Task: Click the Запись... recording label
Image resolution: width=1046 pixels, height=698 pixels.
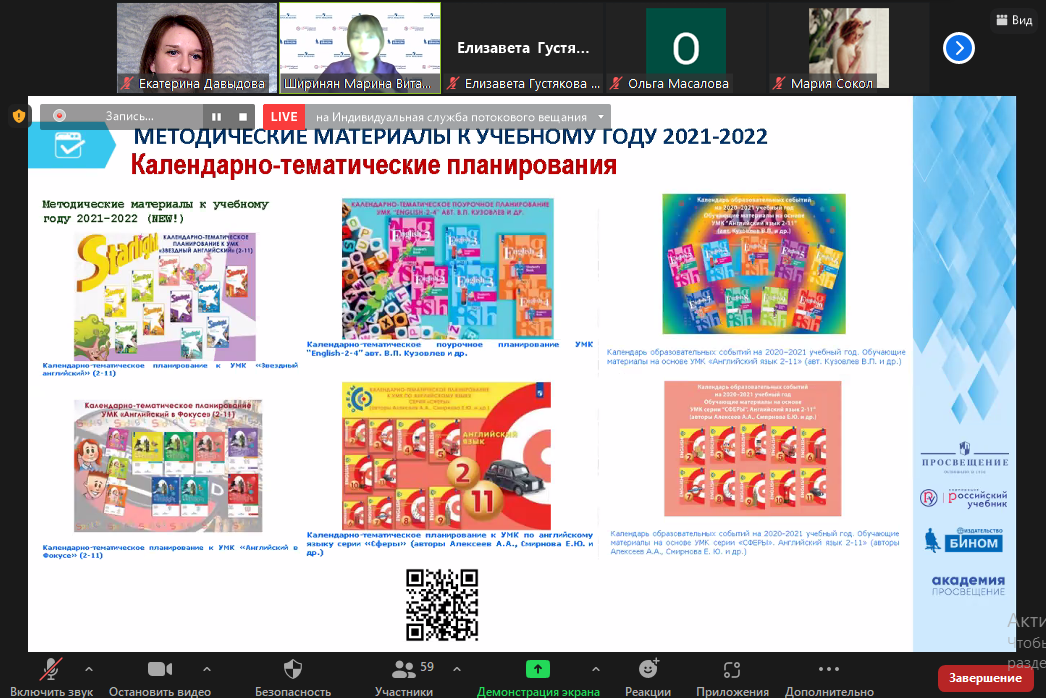Action: (x=129, y=116)
